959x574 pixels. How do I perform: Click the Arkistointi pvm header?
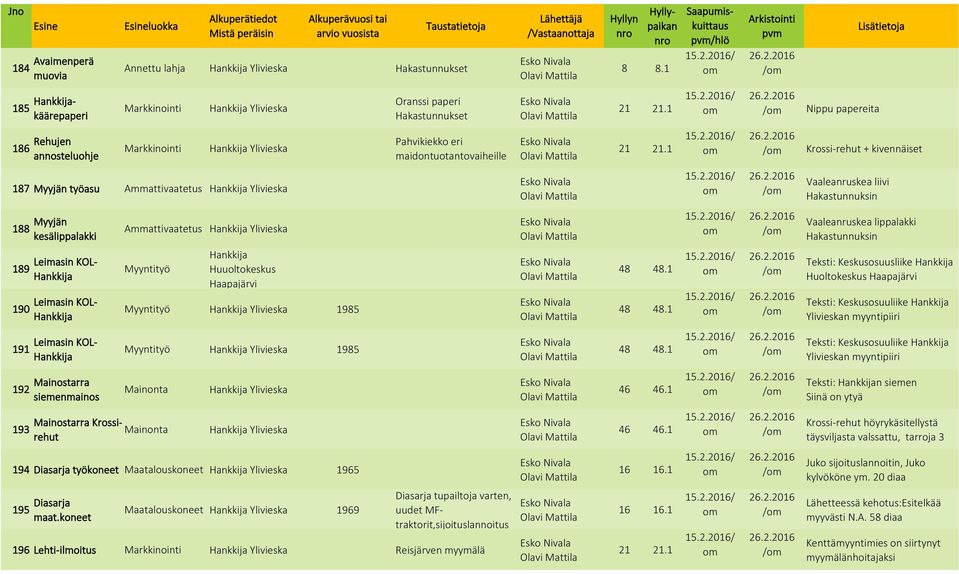[x=772, y=26]
